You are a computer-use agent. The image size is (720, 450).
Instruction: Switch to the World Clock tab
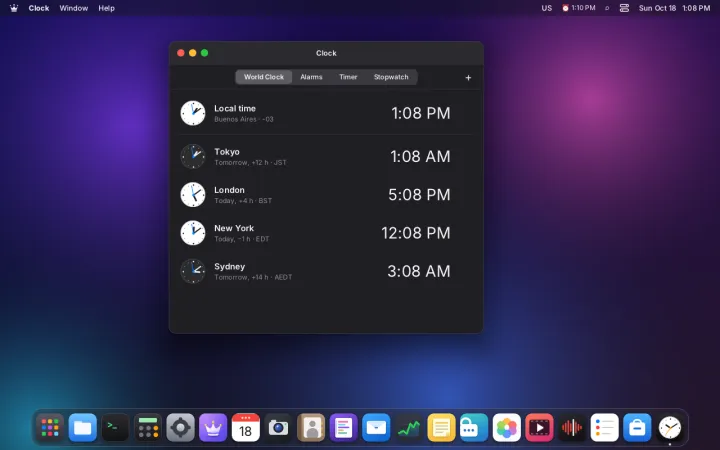pos(264,77)
